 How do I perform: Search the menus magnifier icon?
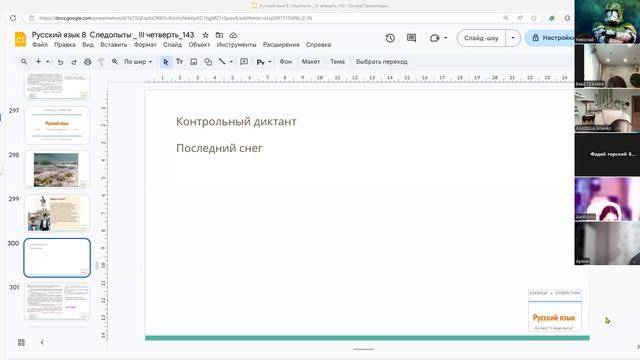(x=24, y=62)
